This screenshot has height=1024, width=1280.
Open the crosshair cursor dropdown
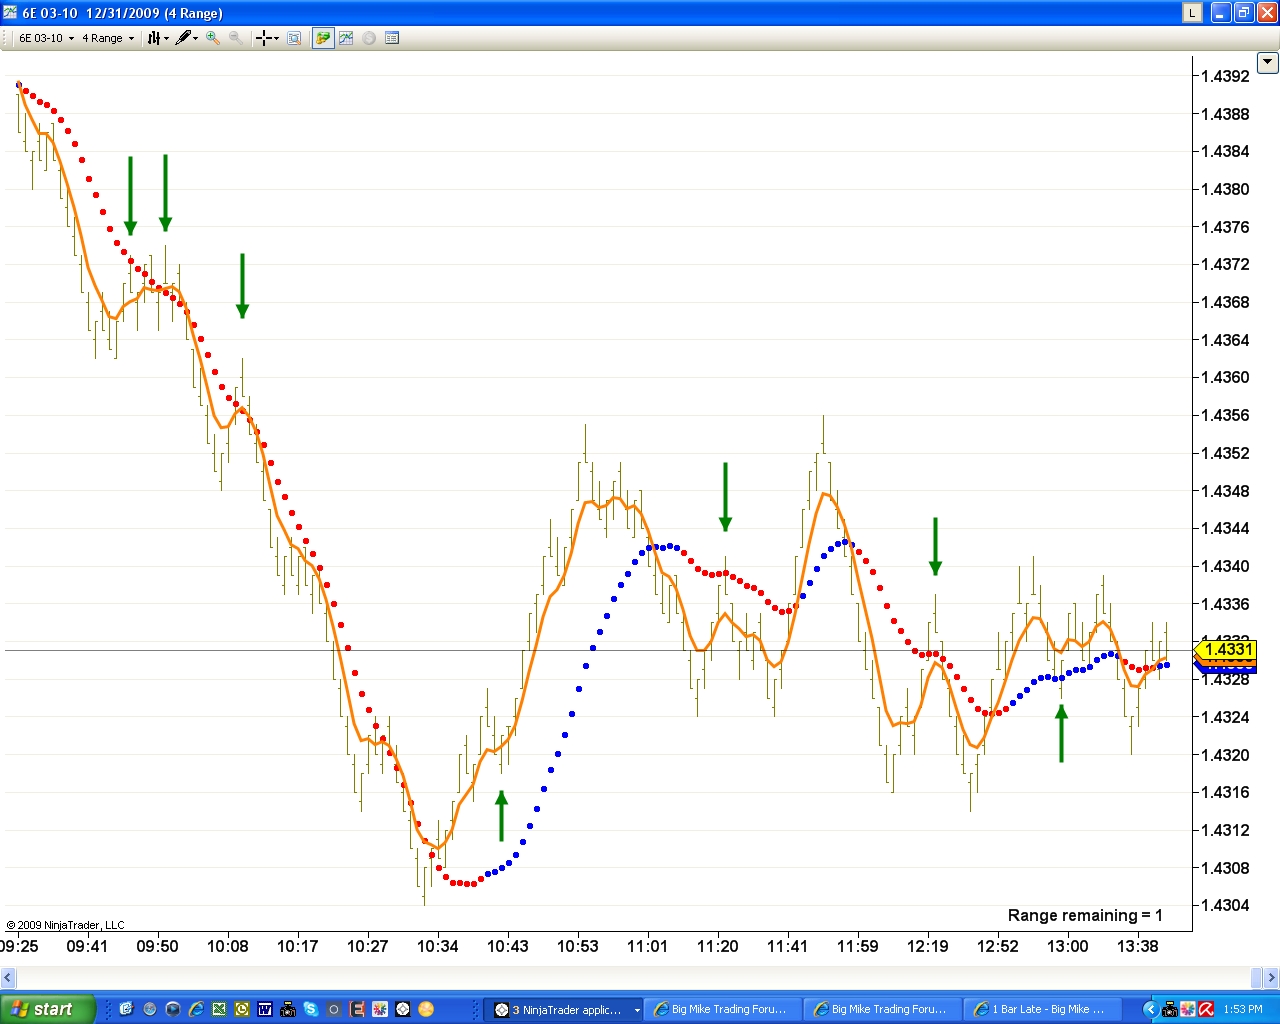(x=267, y=38)
